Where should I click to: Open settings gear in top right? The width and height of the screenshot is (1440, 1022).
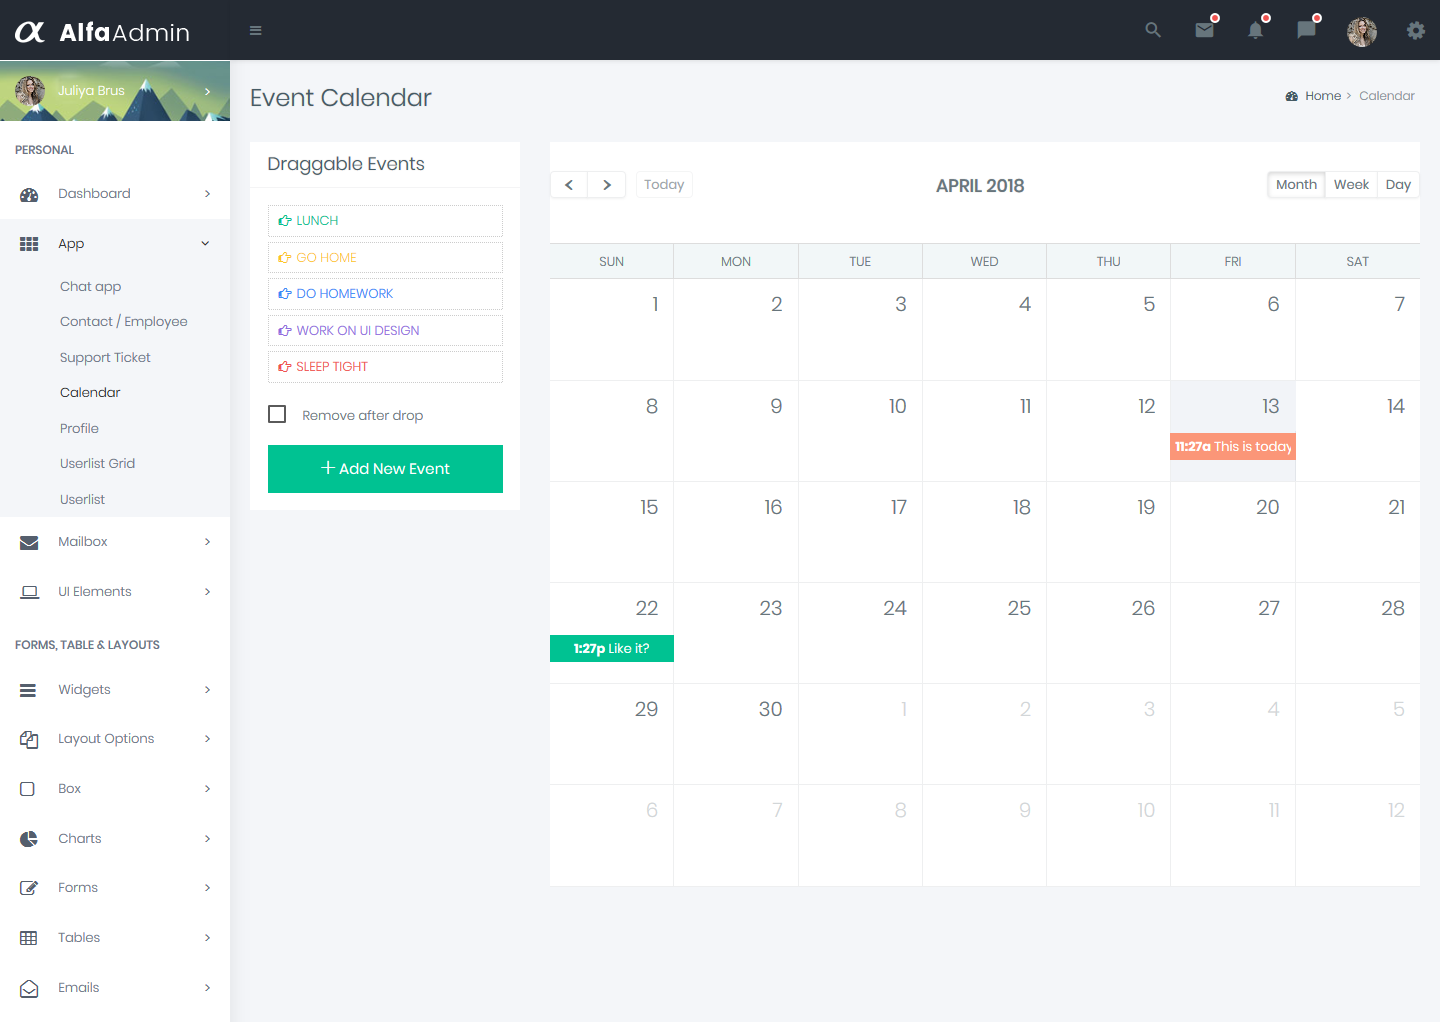point(1416,30)
